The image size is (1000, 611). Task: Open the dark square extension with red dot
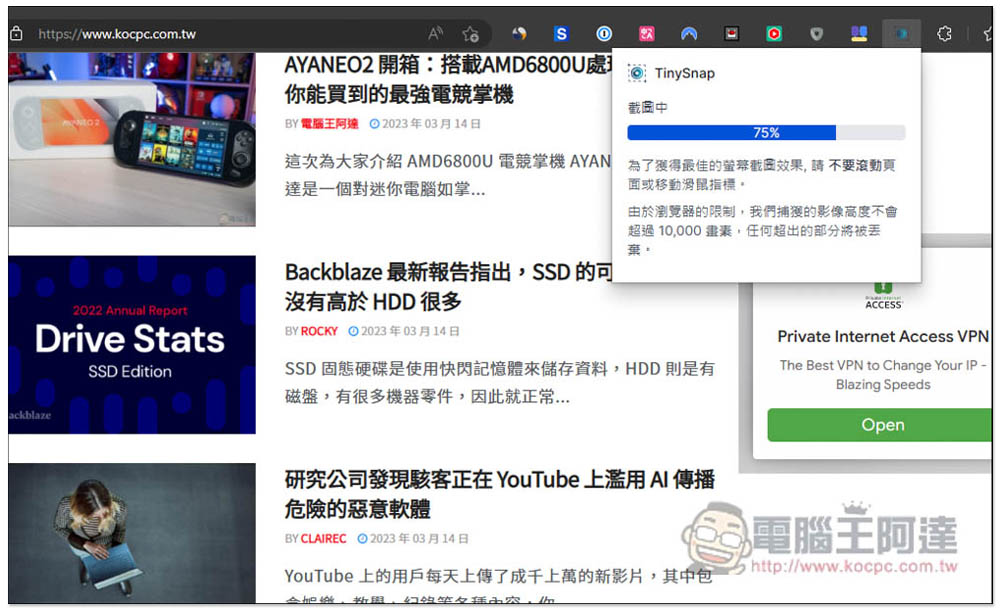point(732,34)
